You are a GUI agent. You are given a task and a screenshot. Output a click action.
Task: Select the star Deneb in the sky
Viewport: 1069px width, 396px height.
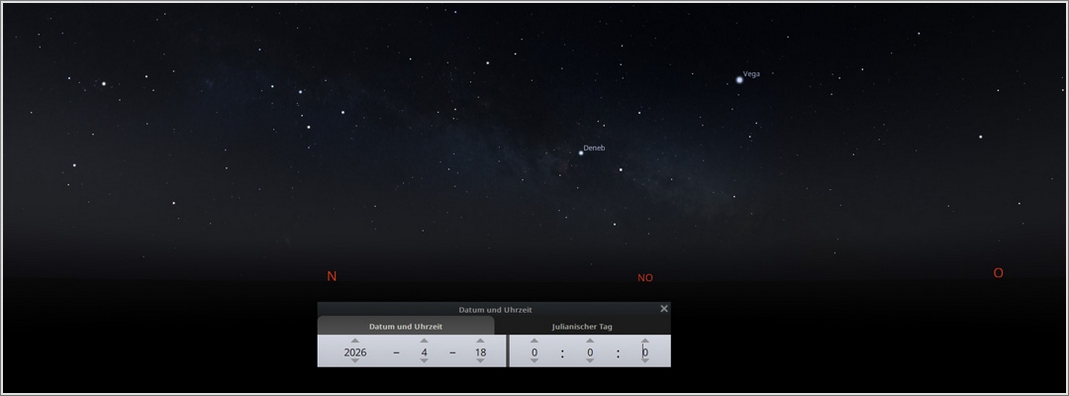click(x=581, y=153)
